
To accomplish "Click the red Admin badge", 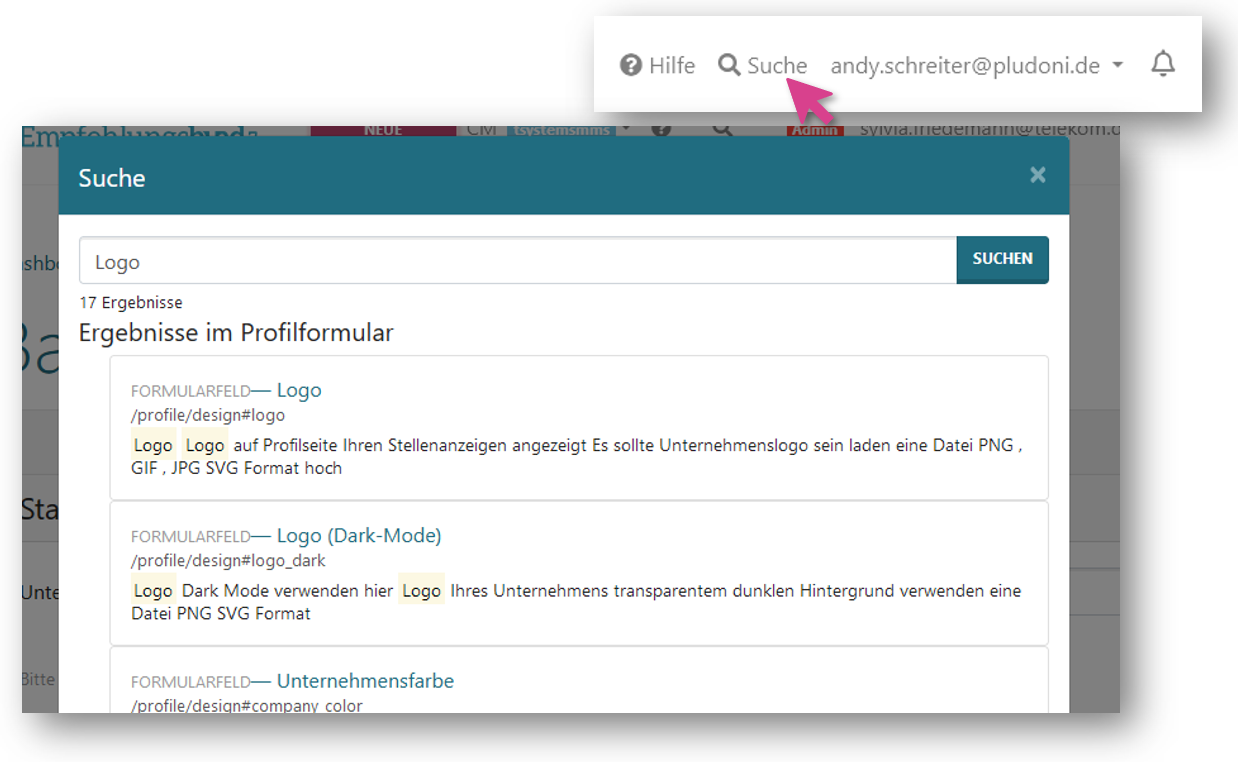I will click(814, 130).
